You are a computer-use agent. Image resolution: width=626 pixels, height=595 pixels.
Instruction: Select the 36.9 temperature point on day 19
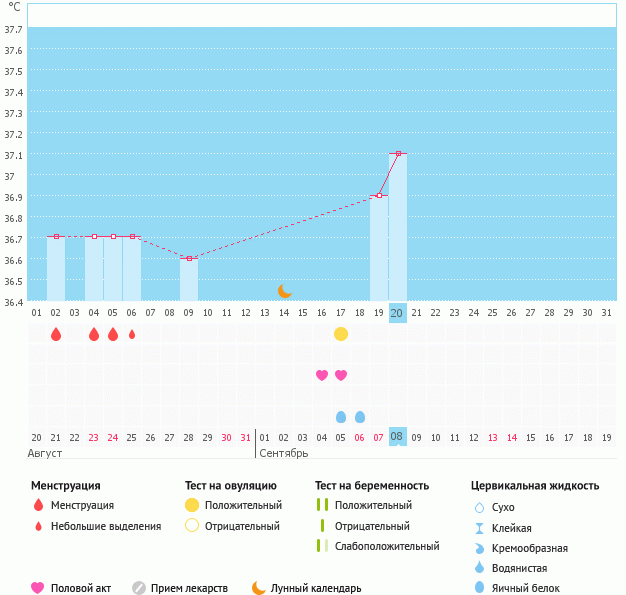pos(379,195)
